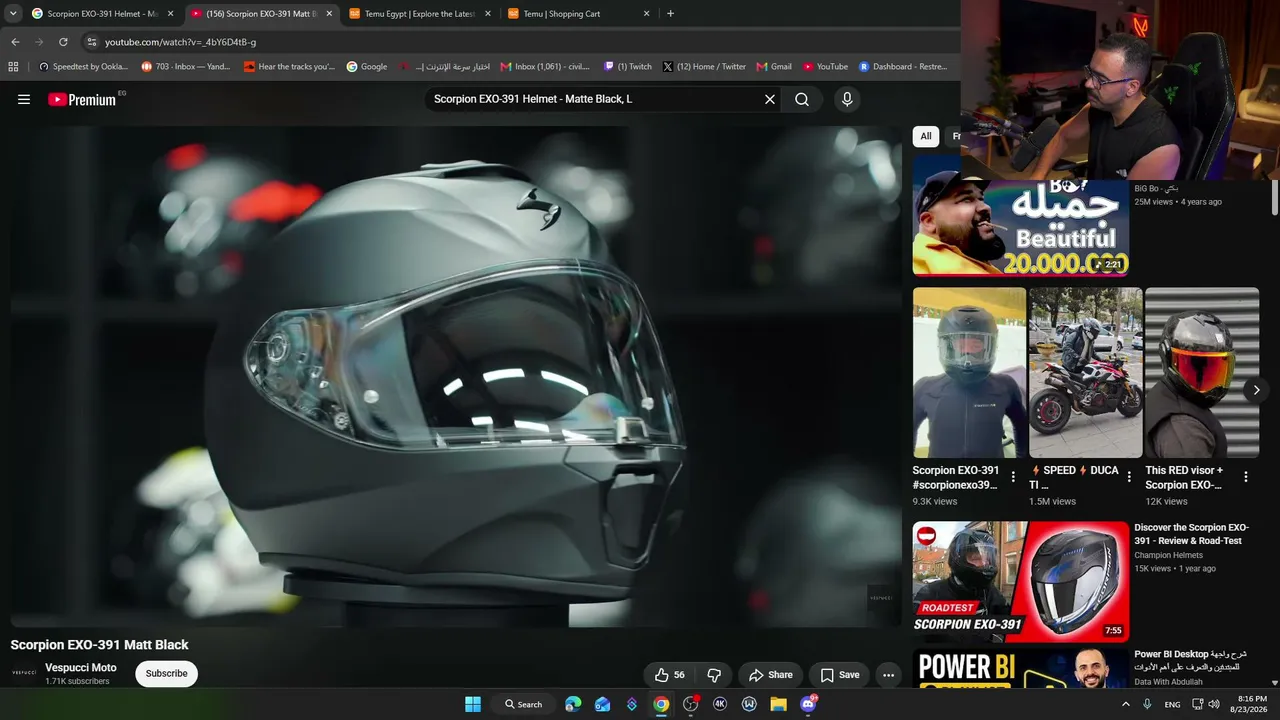Open the taskbar Search box

523,704
